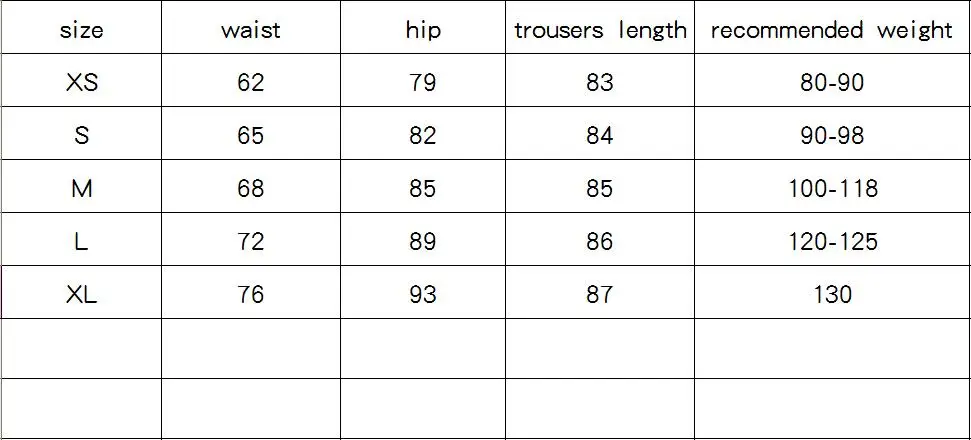Click the 'recommended weight' header cell
The height and width of the screenshot is (440, 971).
click(832, 27)
